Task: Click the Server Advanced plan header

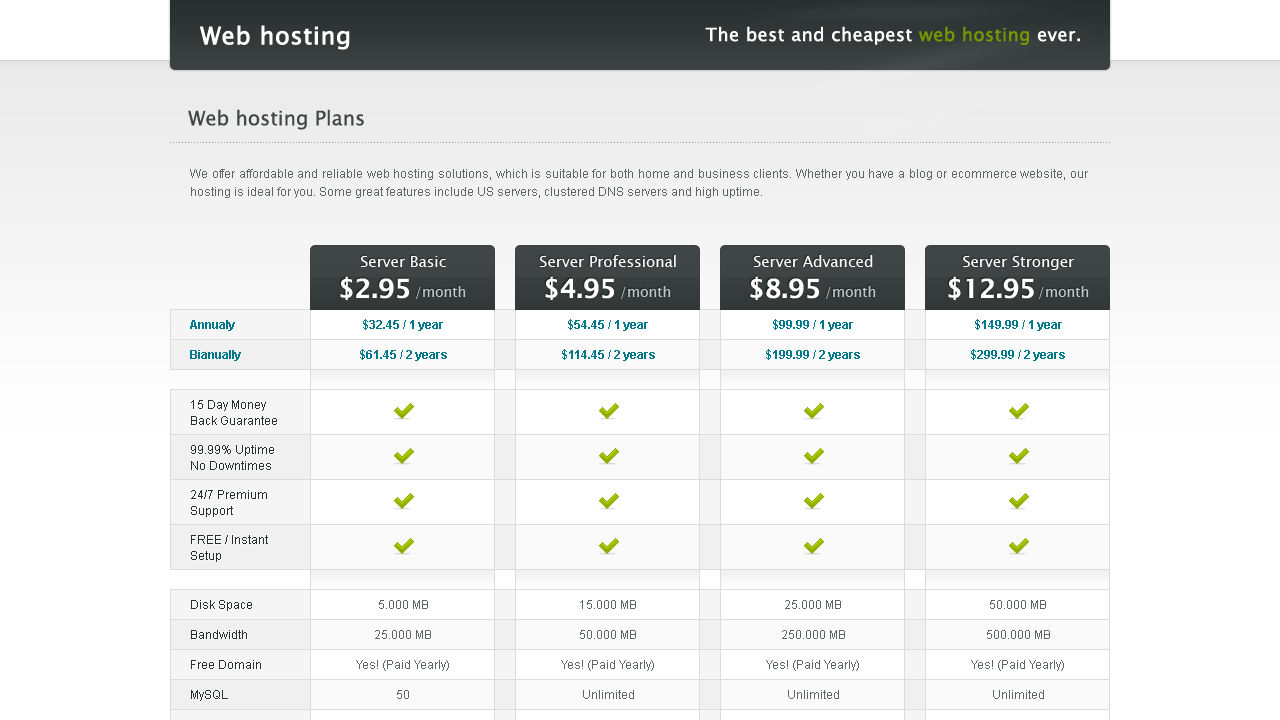Action: [x=812, y=261]
